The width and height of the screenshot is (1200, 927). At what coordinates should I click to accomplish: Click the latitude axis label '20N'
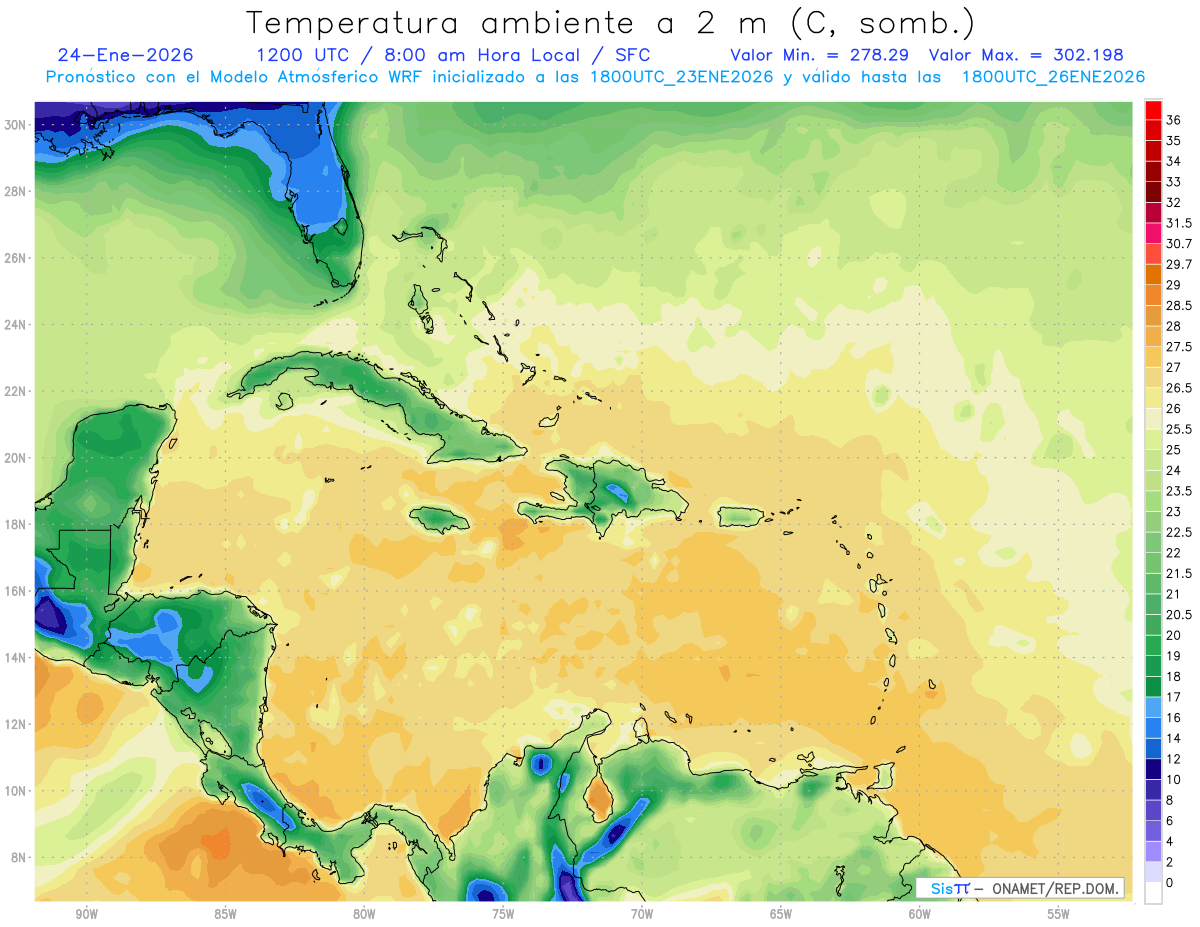coord(14,458)
